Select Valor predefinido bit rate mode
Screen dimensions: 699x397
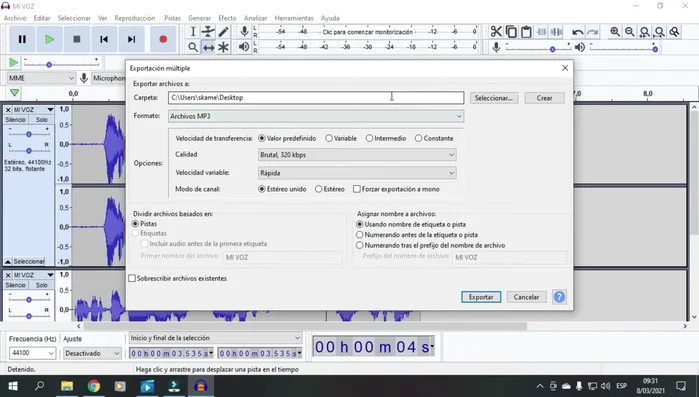pos(287,138)
